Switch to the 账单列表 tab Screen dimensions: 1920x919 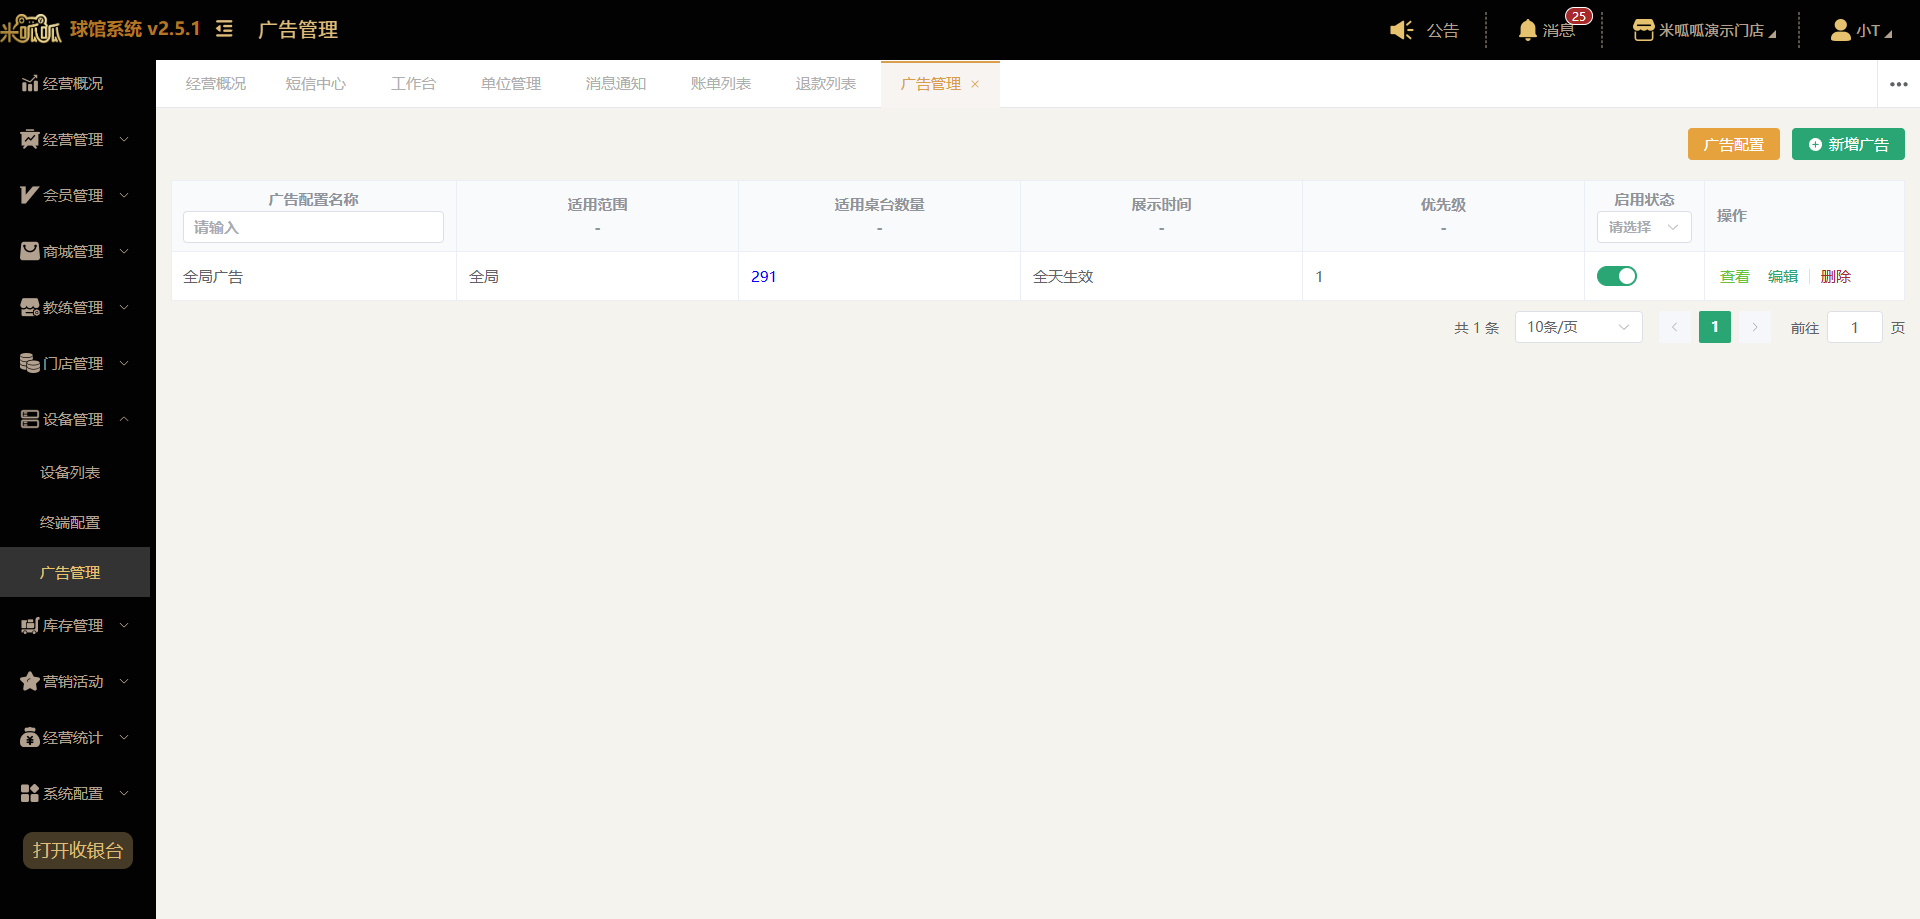[720, 84]
